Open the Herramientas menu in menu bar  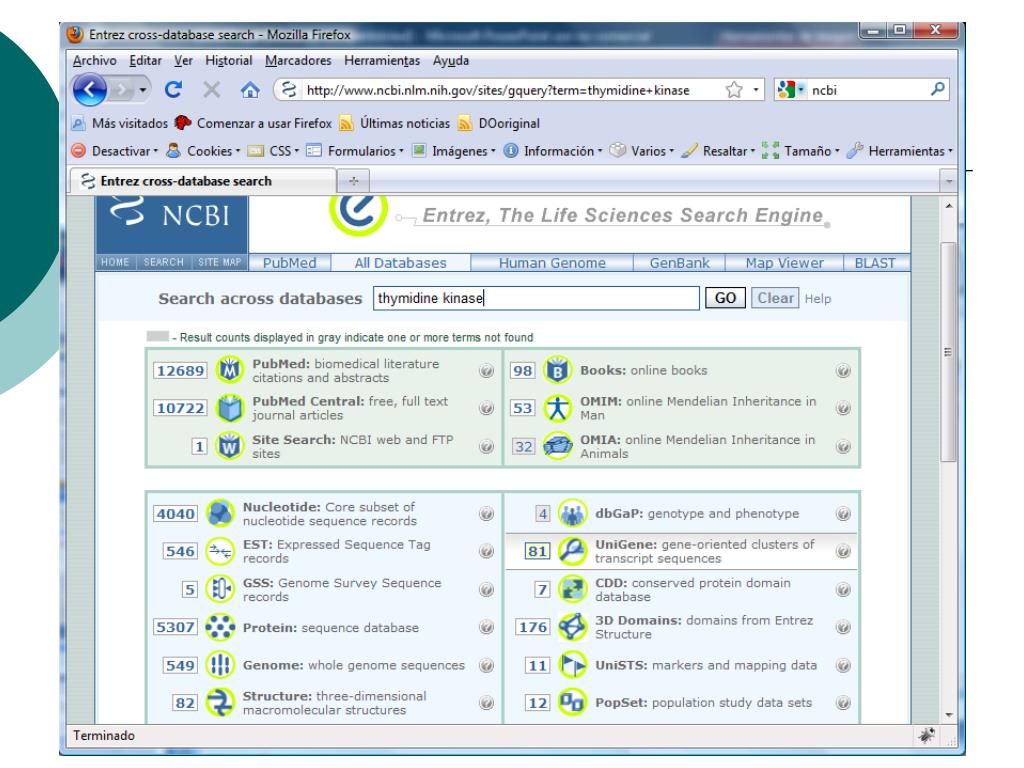[x=382, y=61]
